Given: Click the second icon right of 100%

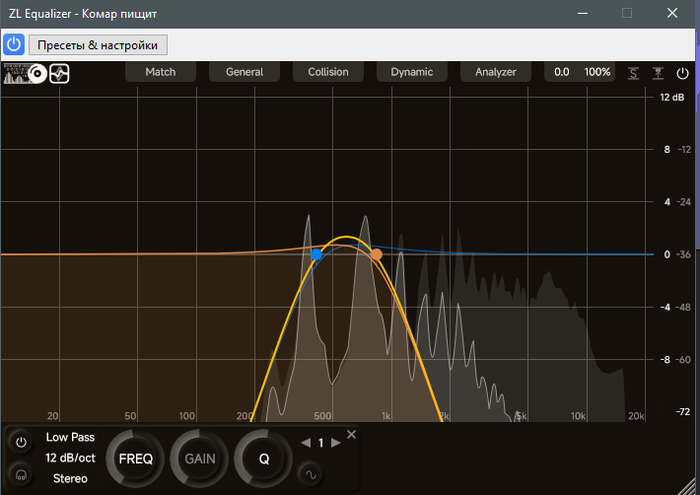Looking at the screenshot, I should pyautogui.click(x=658, y=73).
